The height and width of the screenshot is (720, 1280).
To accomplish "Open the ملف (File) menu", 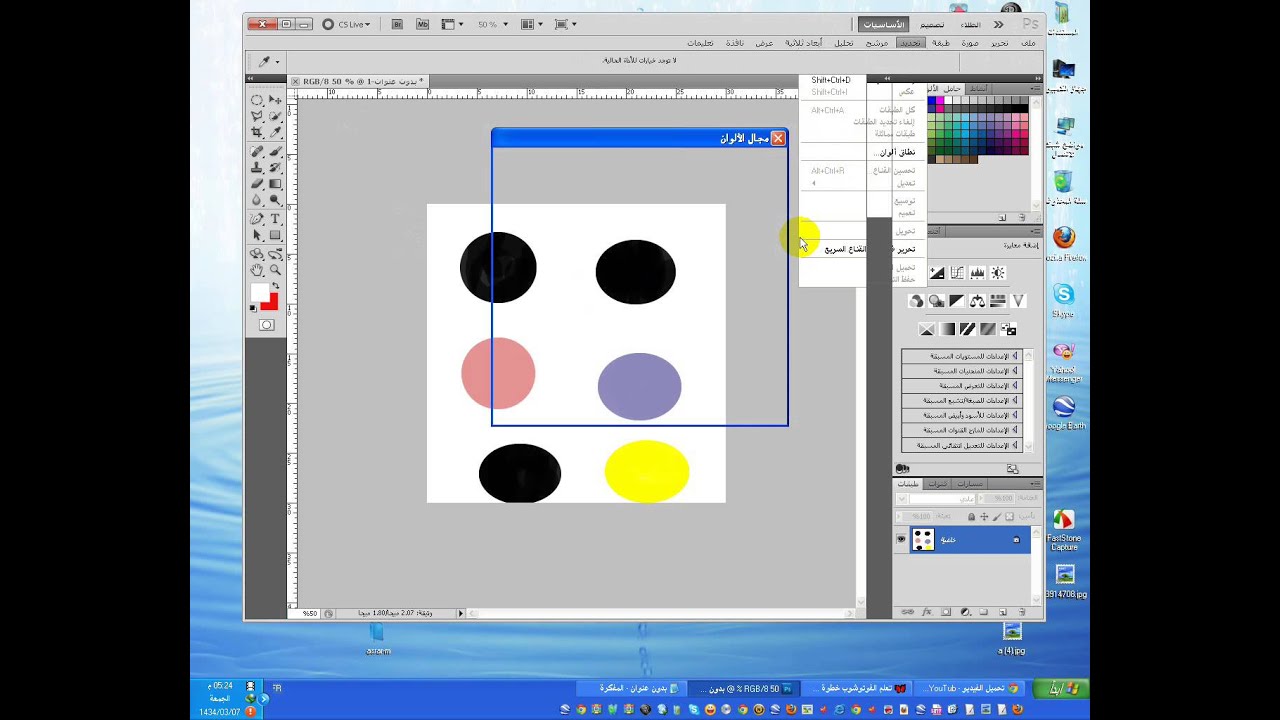I will 1028,43.
